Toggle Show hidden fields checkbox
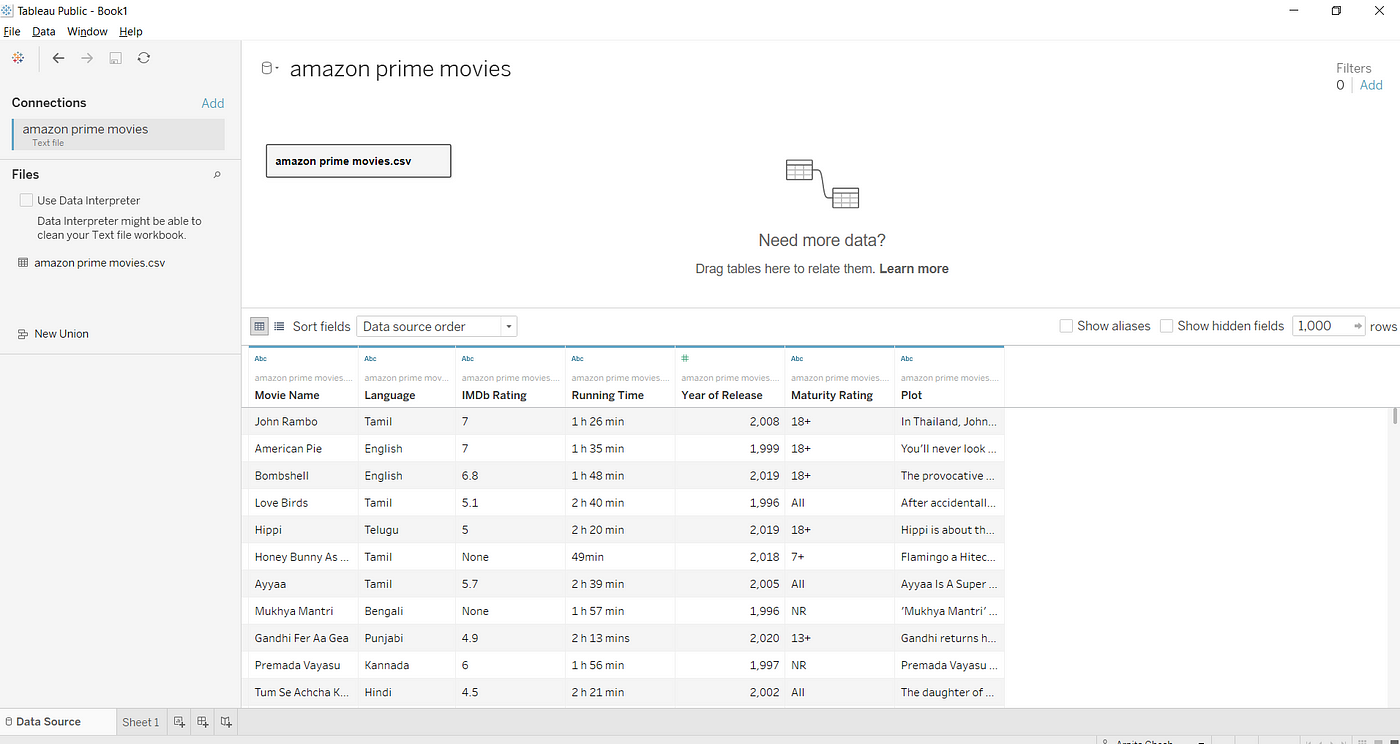 click(x=1166, y=326)
